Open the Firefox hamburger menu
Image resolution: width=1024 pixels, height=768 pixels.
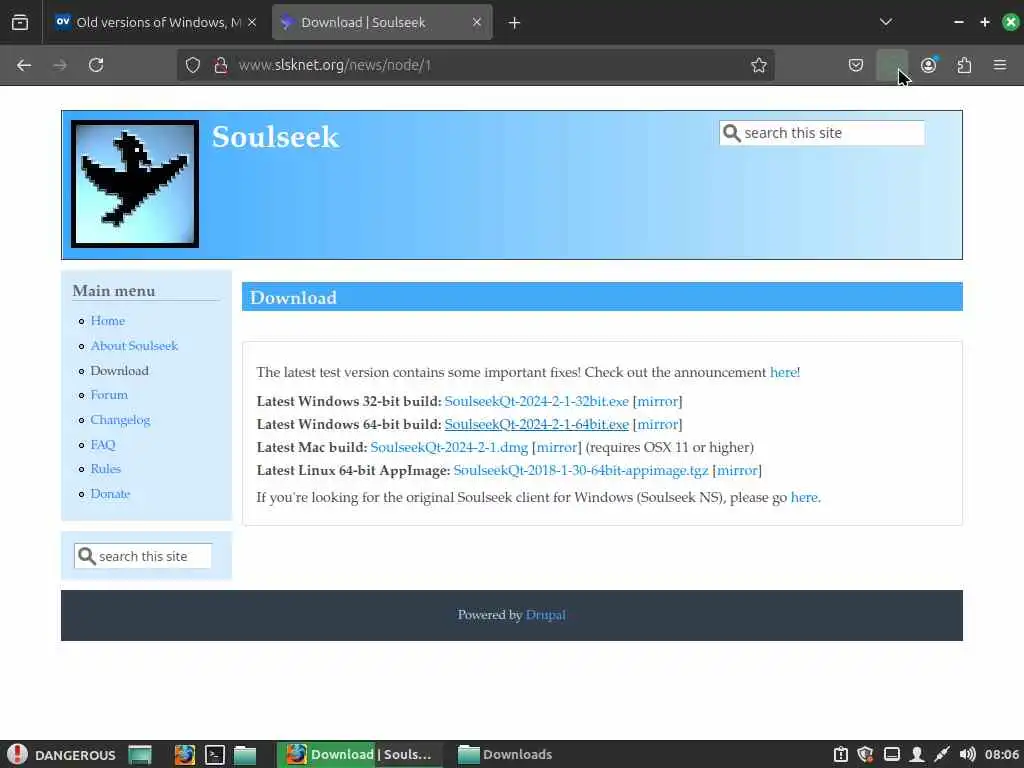(x=1000, y=65)
